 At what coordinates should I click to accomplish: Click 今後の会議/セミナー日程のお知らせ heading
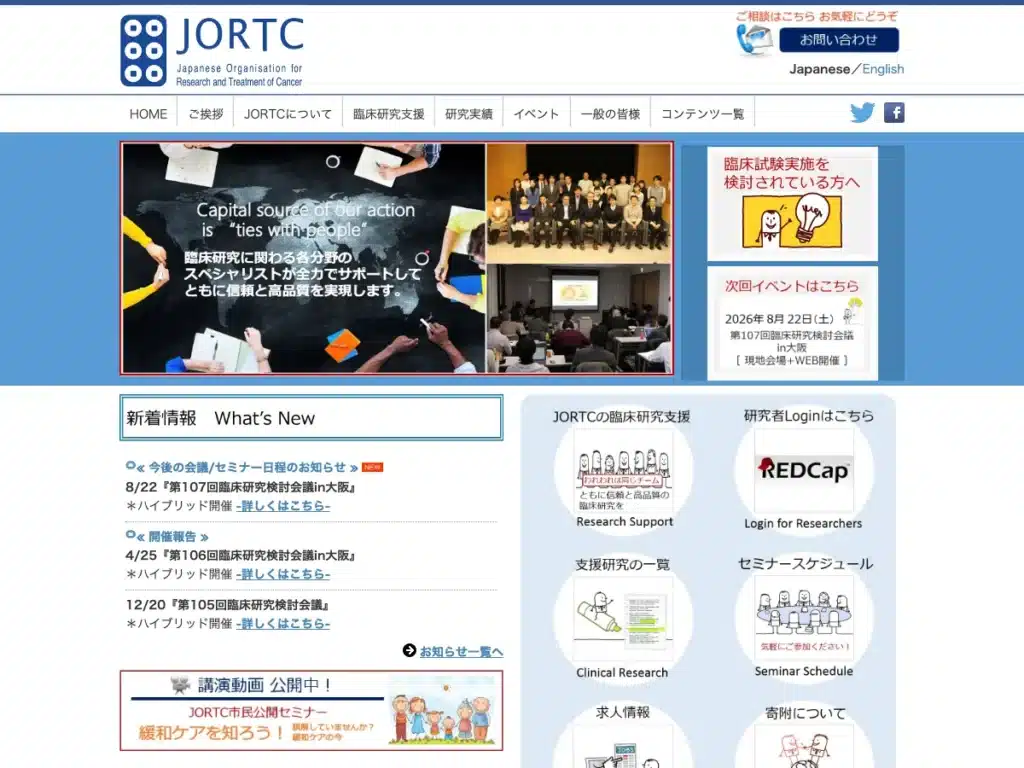coord(246,467)
